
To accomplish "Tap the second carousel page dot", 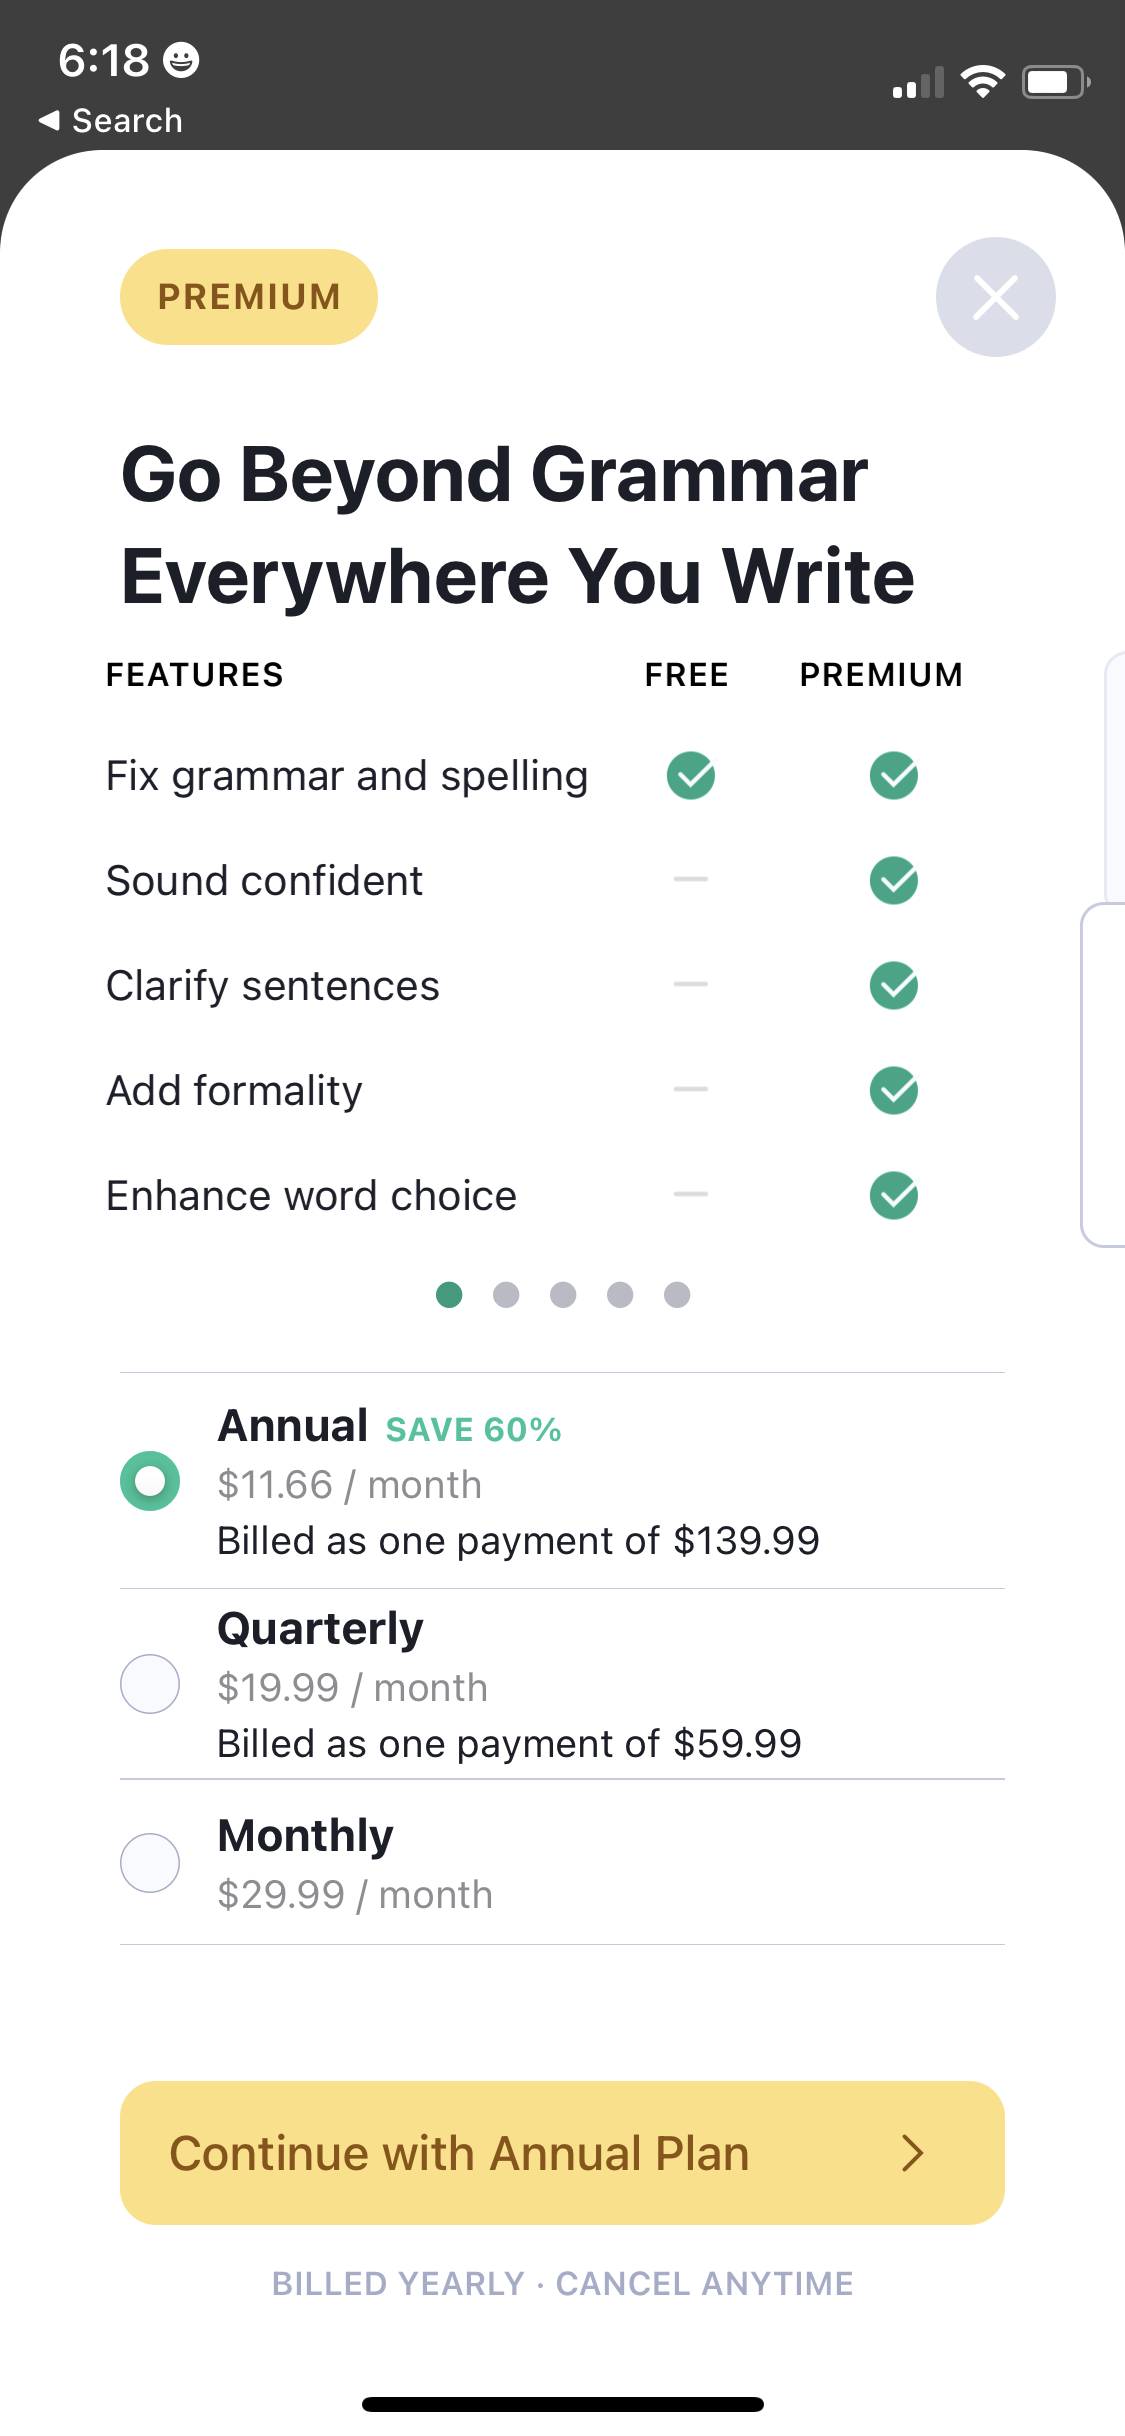I will tap(506, 1295).
